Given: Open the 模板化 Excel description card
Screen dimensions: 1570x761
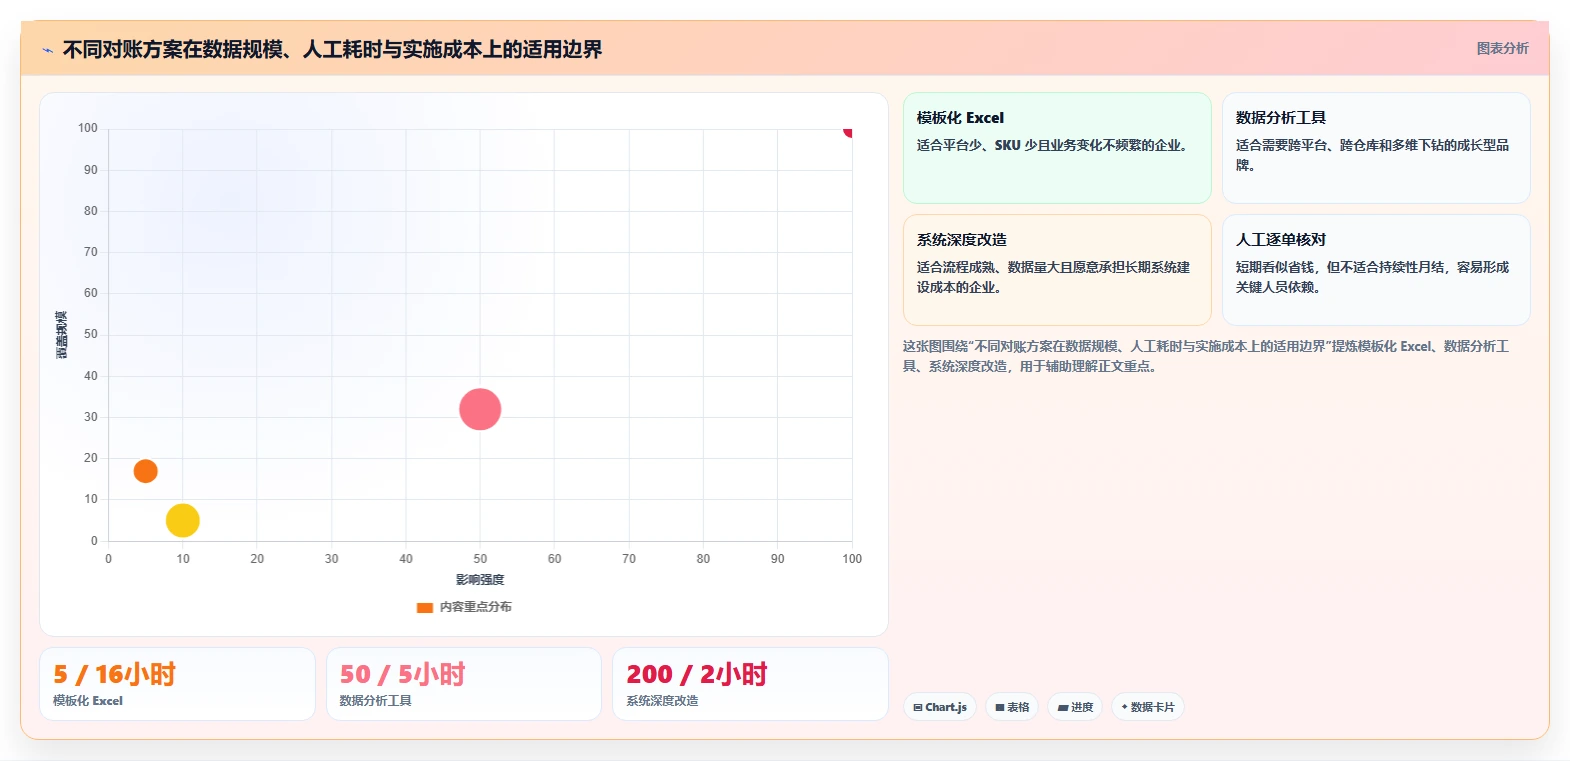Looking at the screenshot, I should [1057, 148].
